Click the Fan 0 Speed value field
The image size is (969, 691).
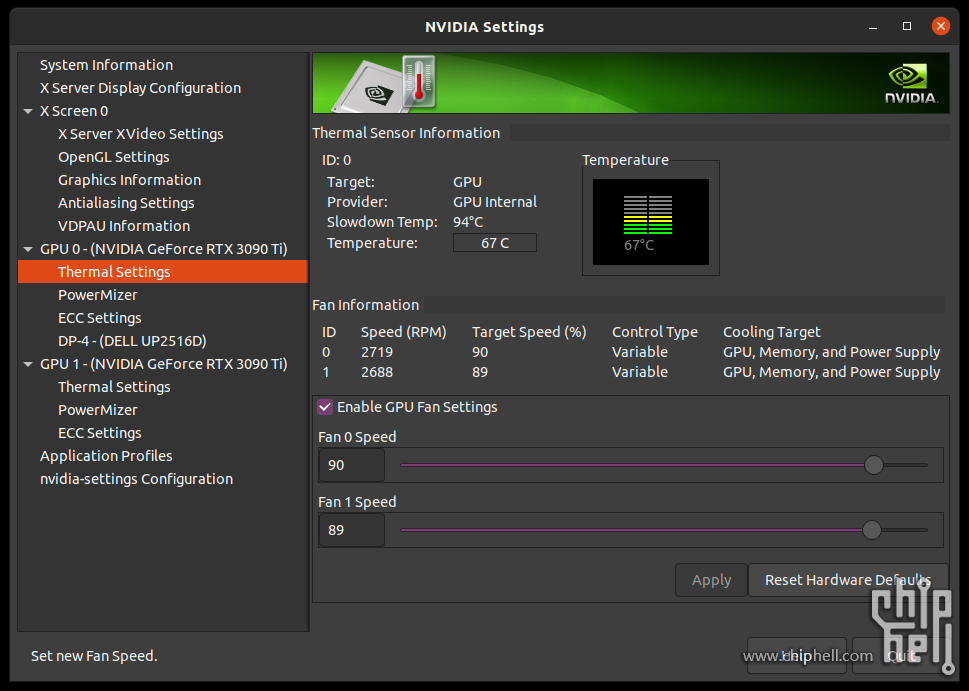[352, 465]
